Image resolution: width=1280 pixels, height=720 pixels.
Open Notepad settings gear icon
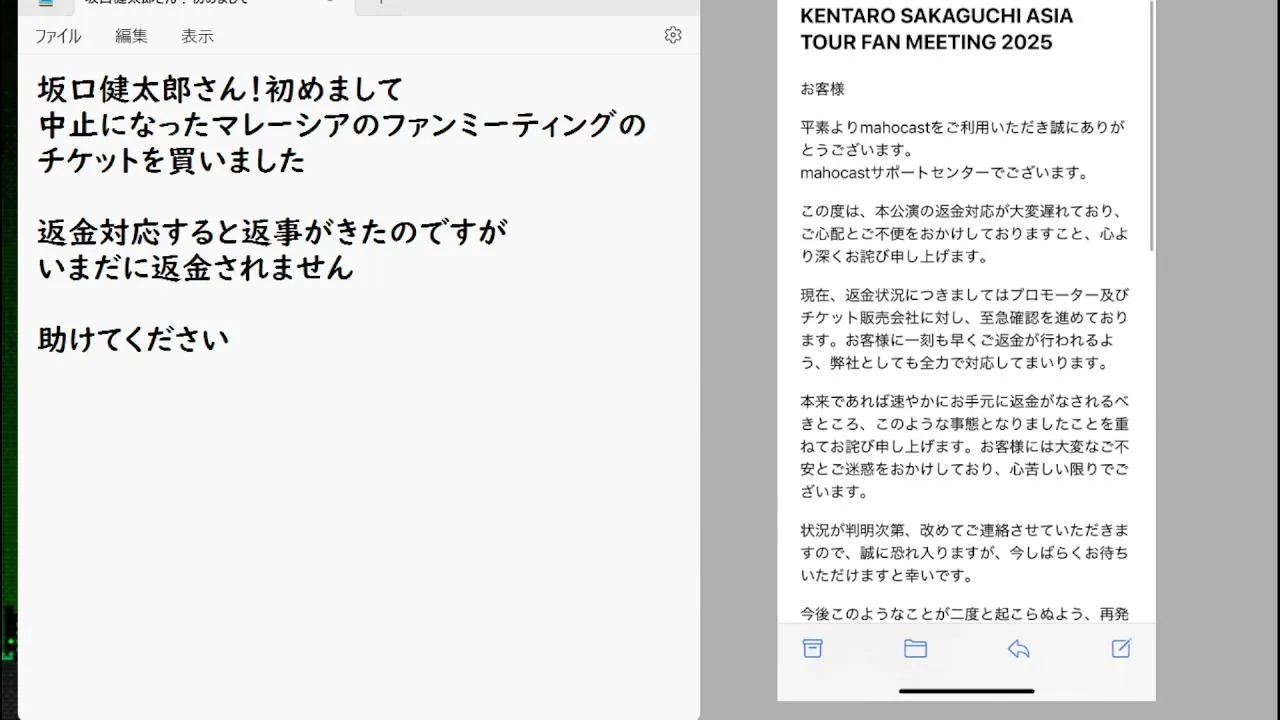[x=673, y=35]
